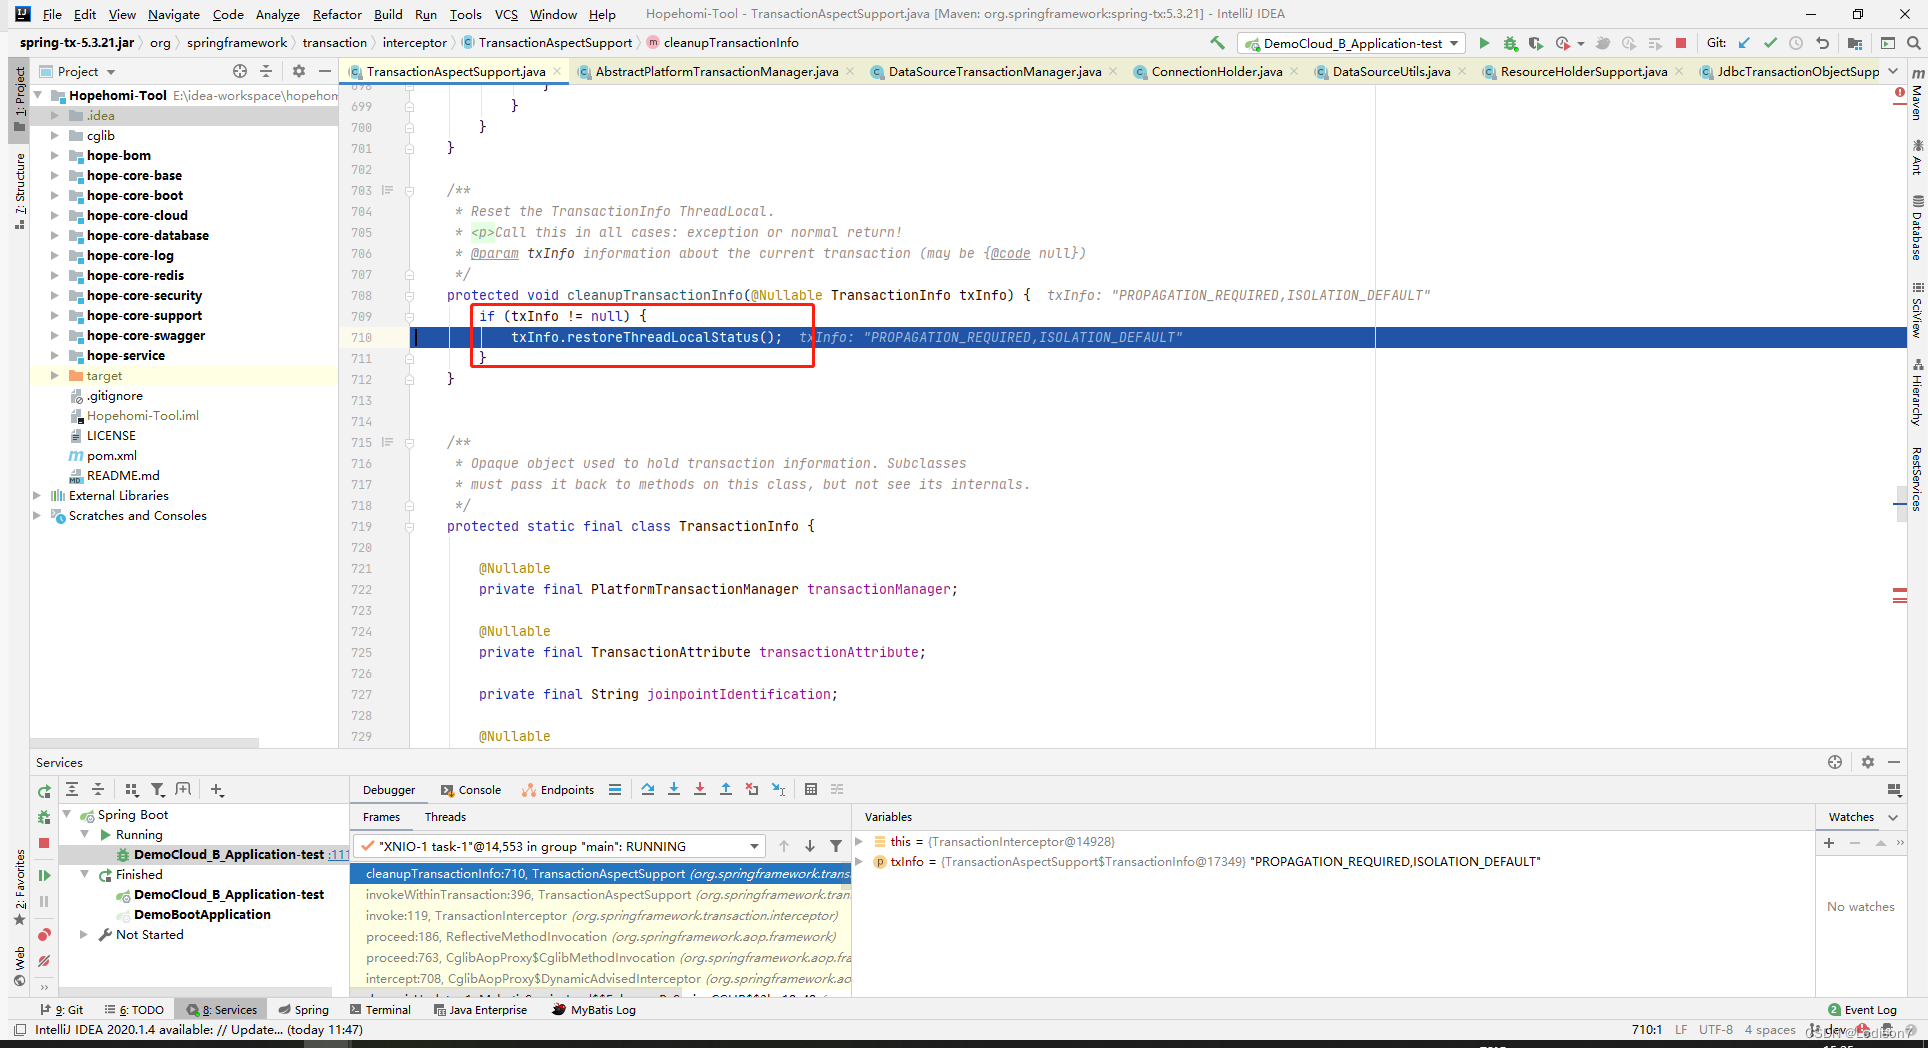Screen dimensions: 1928x1048
Task: Add new watch with plus icon
Action: pos(1829,843)
